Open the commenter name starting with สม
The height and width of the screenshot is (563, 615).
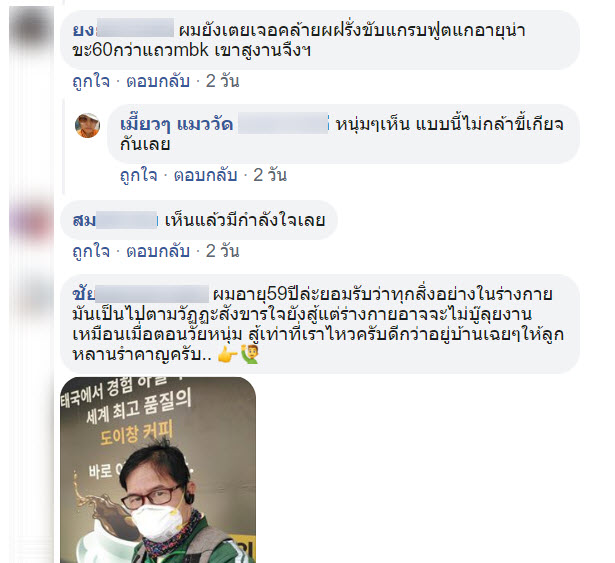point(115,220)
